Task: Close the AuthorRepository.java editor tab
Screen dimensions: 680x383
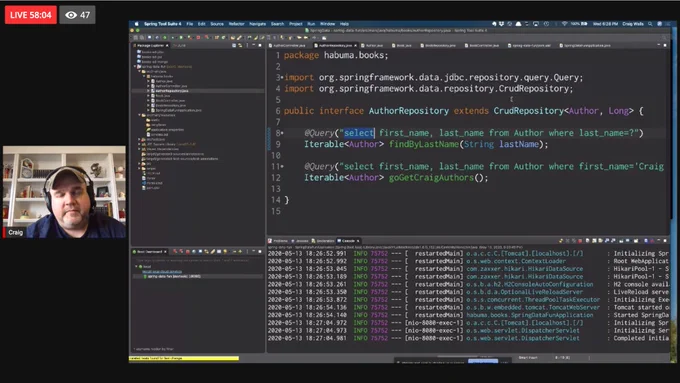Action: click(x=356, y=45)
